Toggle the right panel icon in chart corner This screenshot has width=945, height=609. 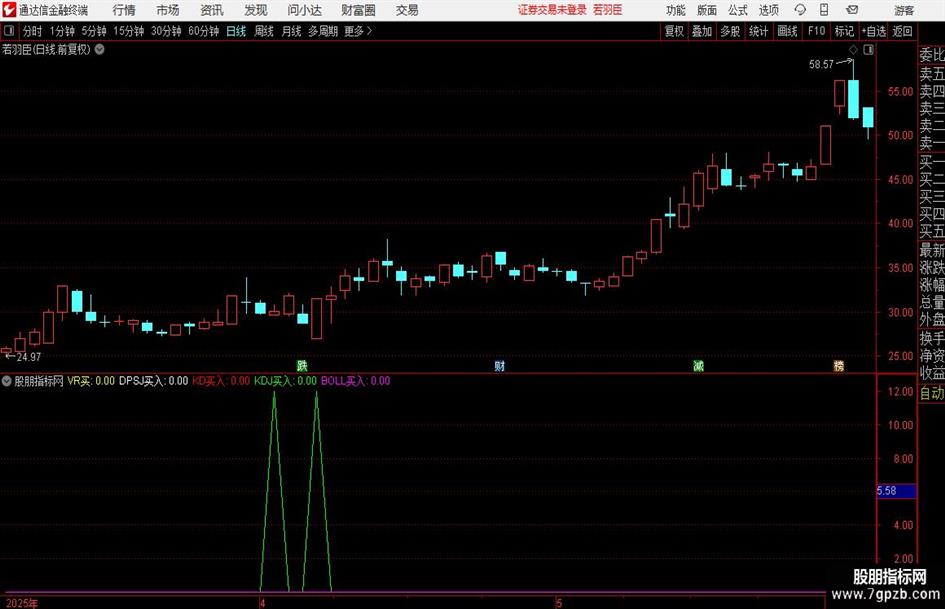click(x=868, y=49)
